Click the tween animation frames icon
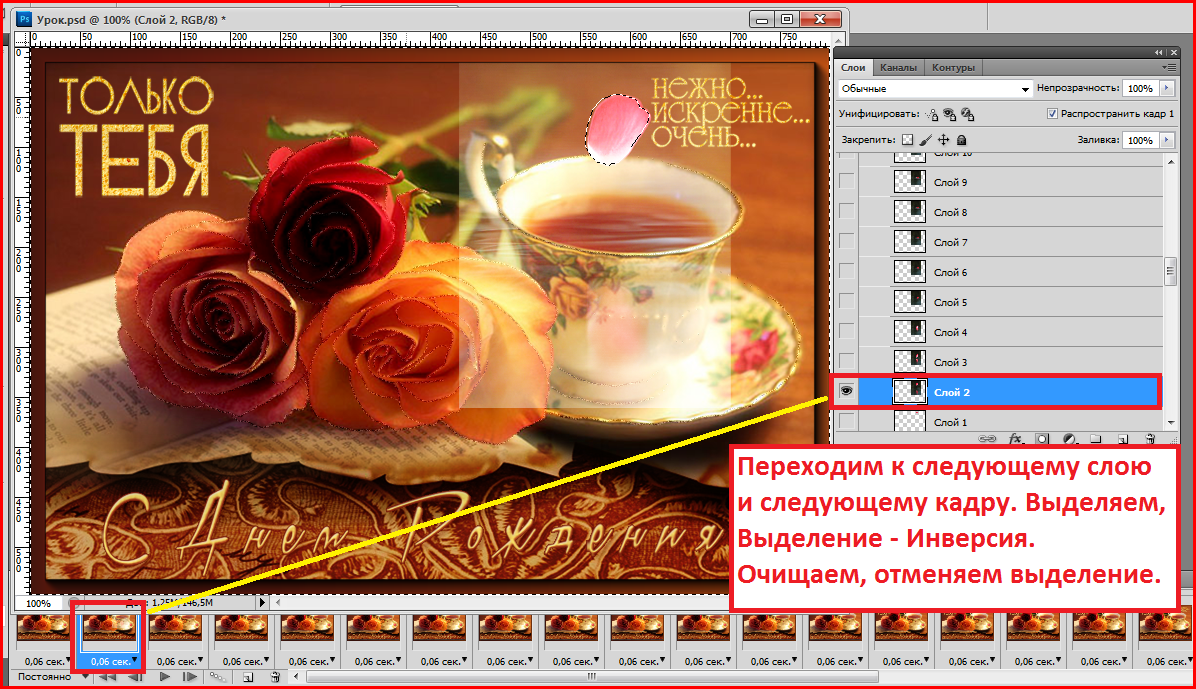The image size is (1196, 689). [x=218, y=677]
